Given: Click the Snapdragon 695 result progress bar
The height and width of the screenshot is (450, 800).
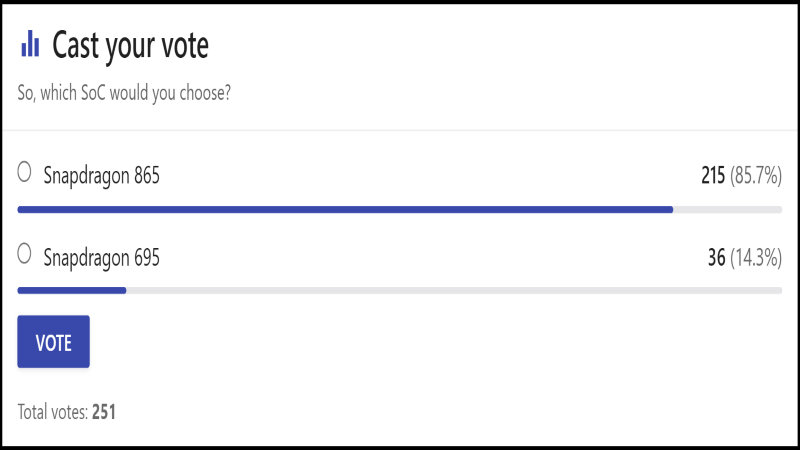Looking at the screenshot, I should click(x=399, y=290).
